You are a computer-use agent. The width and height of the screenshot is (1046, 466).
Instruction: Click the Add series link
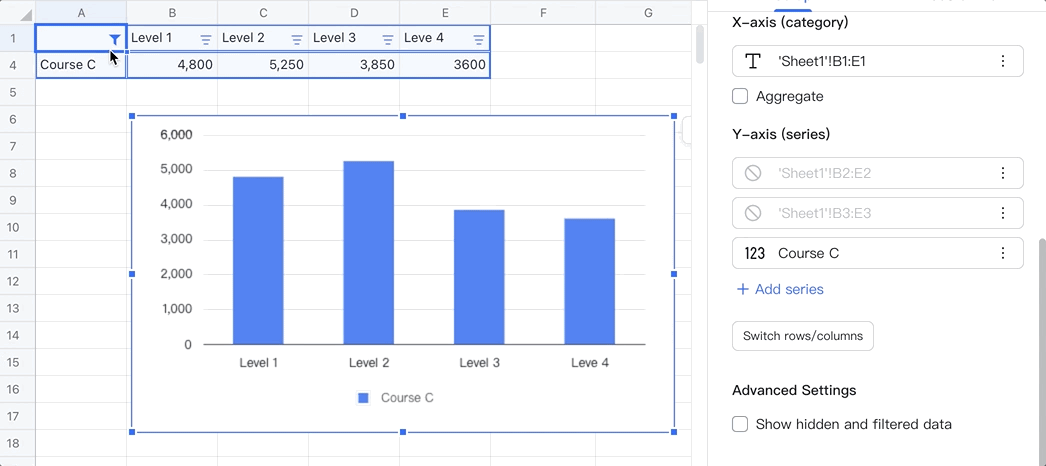(x=780, y=289)
